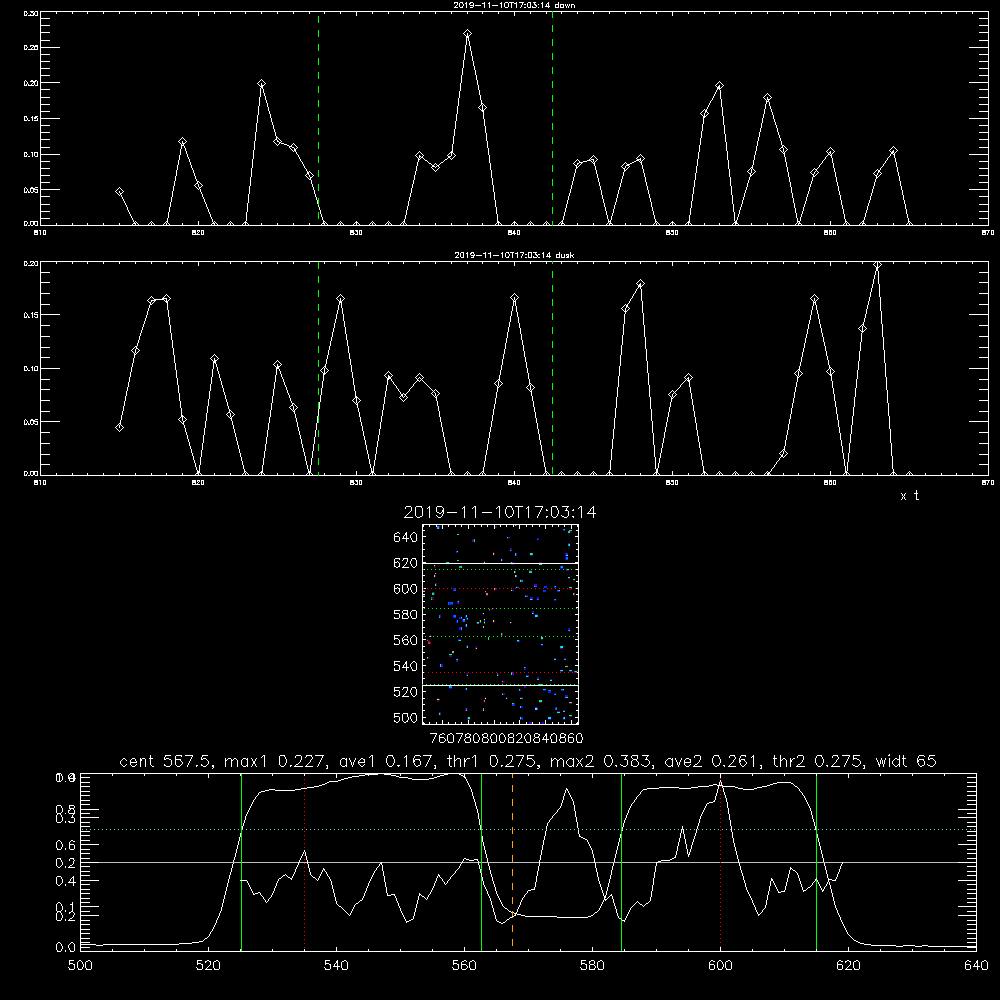Image resolution: width=1000 pixels, height=1000 pixels.
Task: Click the blue dotted threshold line in bottom plot
Action: pyautogui.click(x=528, y=830)
